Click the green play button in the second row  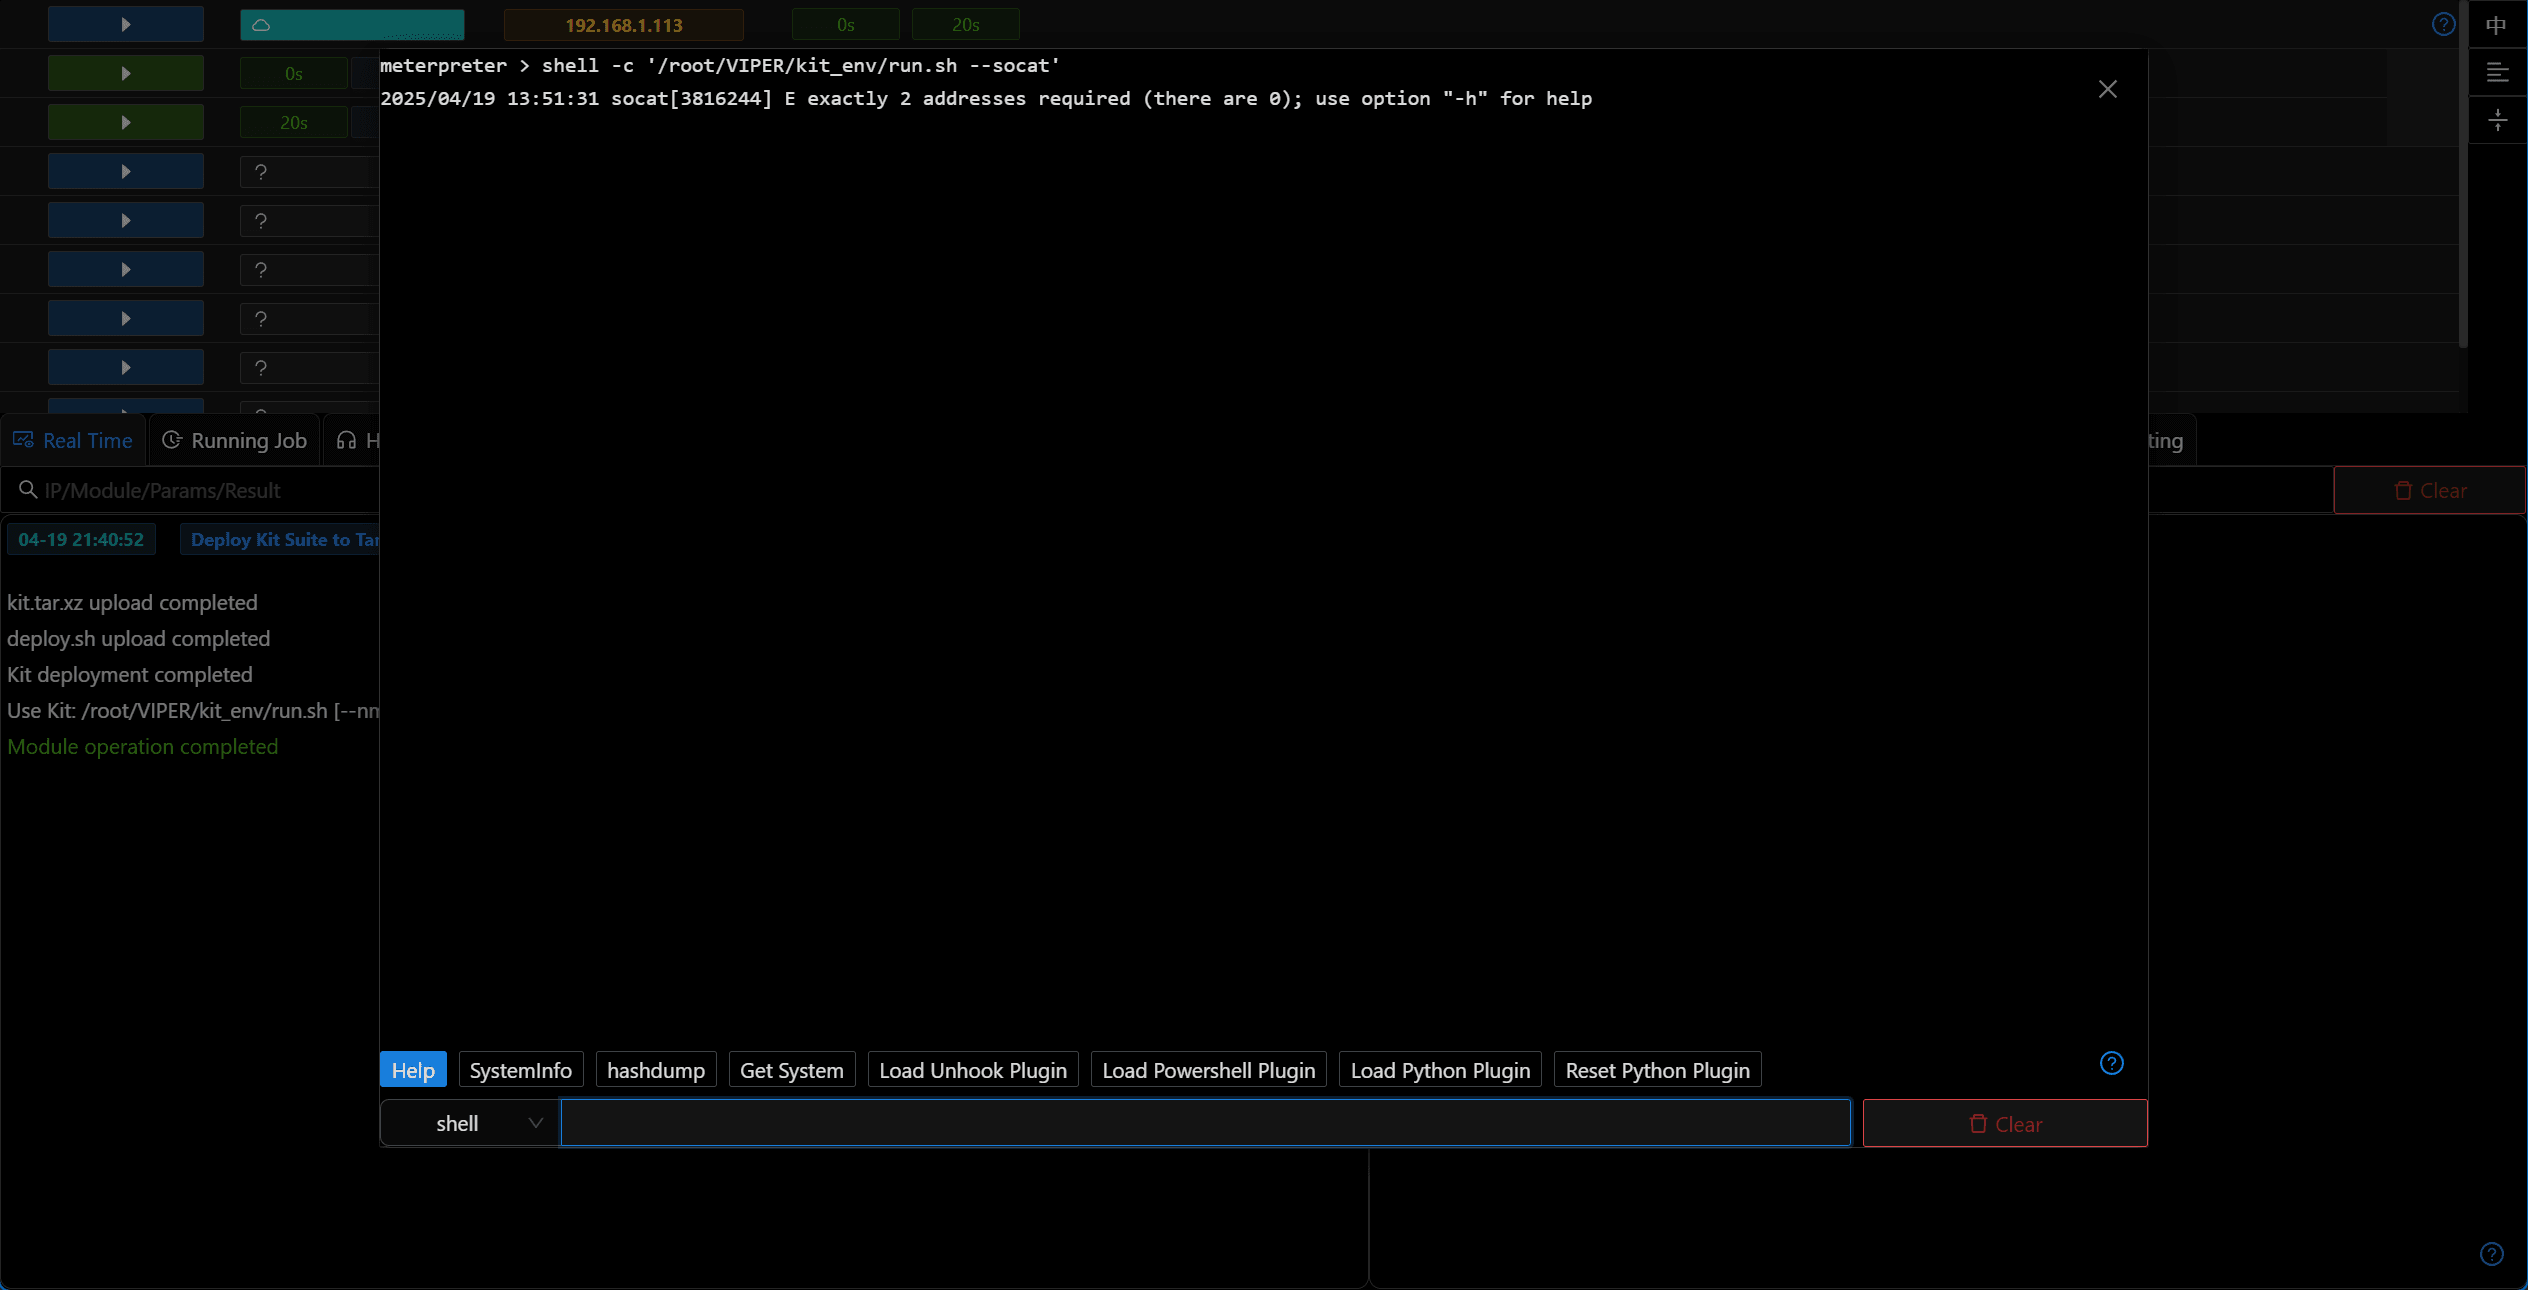126,73
